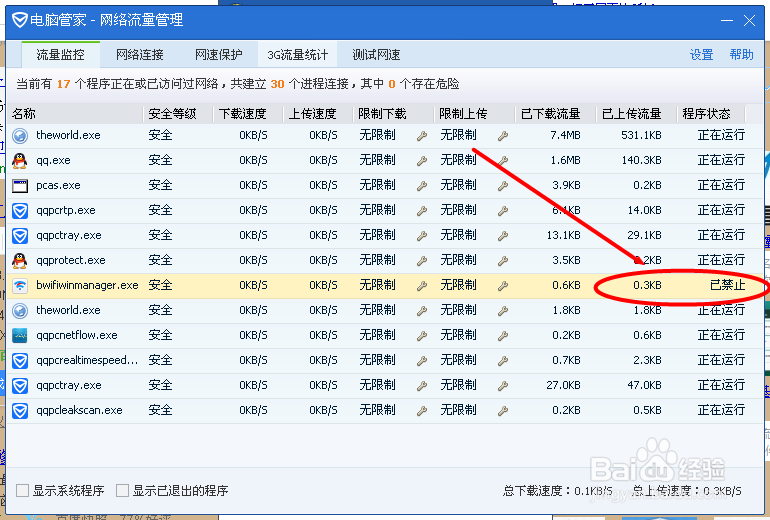Viewport: 770px width, 520px height.
Task: Select the qqpcleakscan.exe process name
Action: pos(79,411)
